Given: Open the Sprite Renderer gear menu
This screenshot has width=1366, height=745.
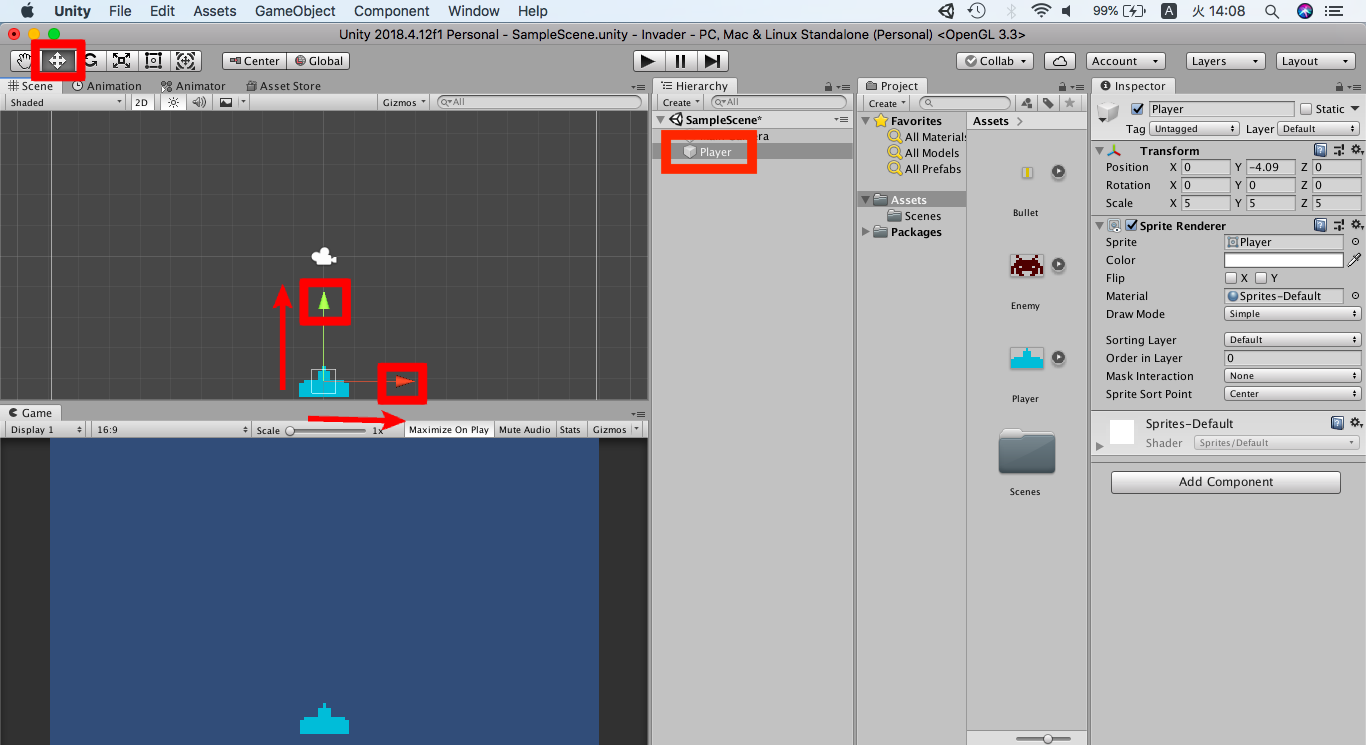Looking at the screenshot, I should pyautogui.click(x=1356, y=225).
